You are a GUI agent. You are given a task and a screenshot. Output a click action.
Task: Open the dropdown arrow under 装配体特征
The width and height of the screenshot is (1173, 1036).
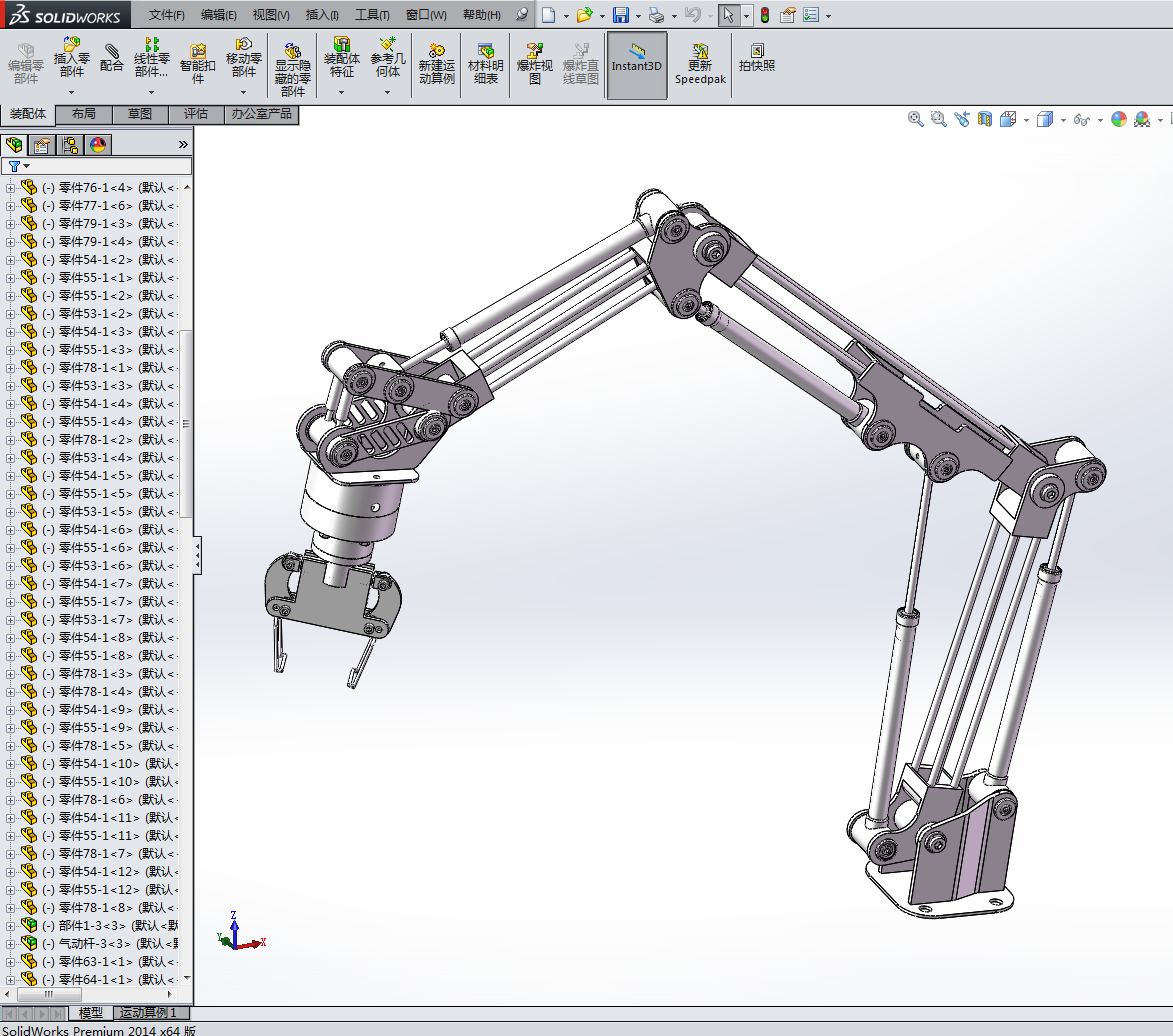(x=341, y=93)
